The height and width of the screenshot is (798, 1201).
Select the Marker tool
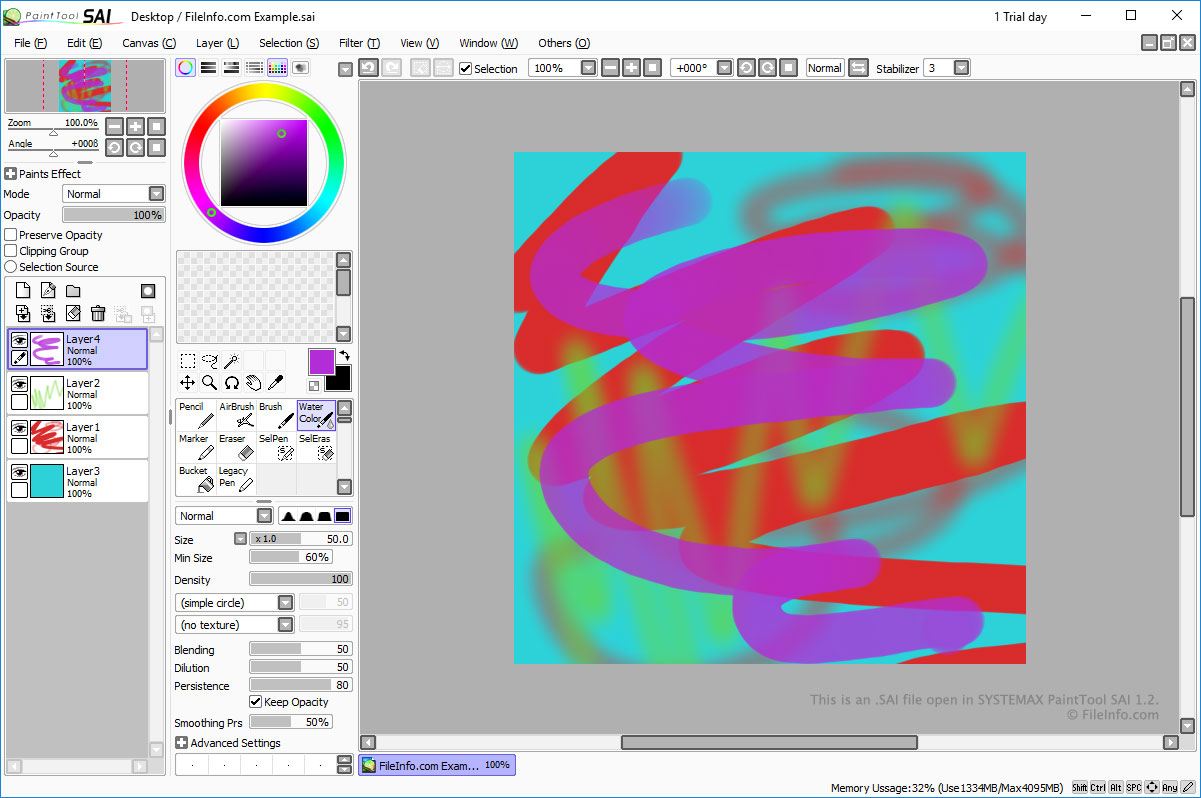pyautogui.click(x=196, y=447)
